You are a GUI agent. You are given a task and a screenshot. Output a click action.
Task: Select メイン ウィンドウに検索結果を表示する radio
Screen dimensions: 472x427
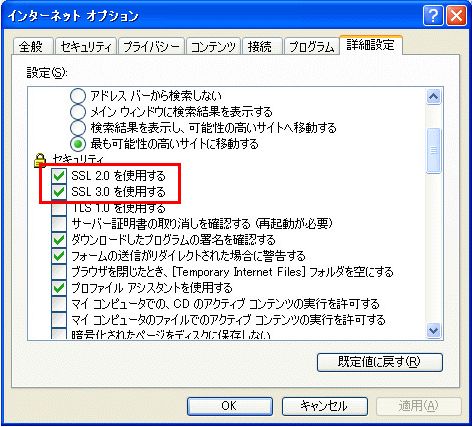tap(78, 112)
